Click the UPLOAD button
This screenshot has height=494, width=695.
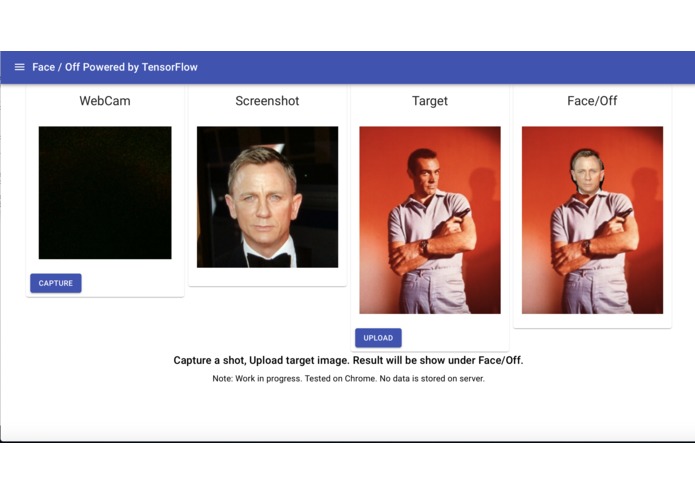point(378,338)
